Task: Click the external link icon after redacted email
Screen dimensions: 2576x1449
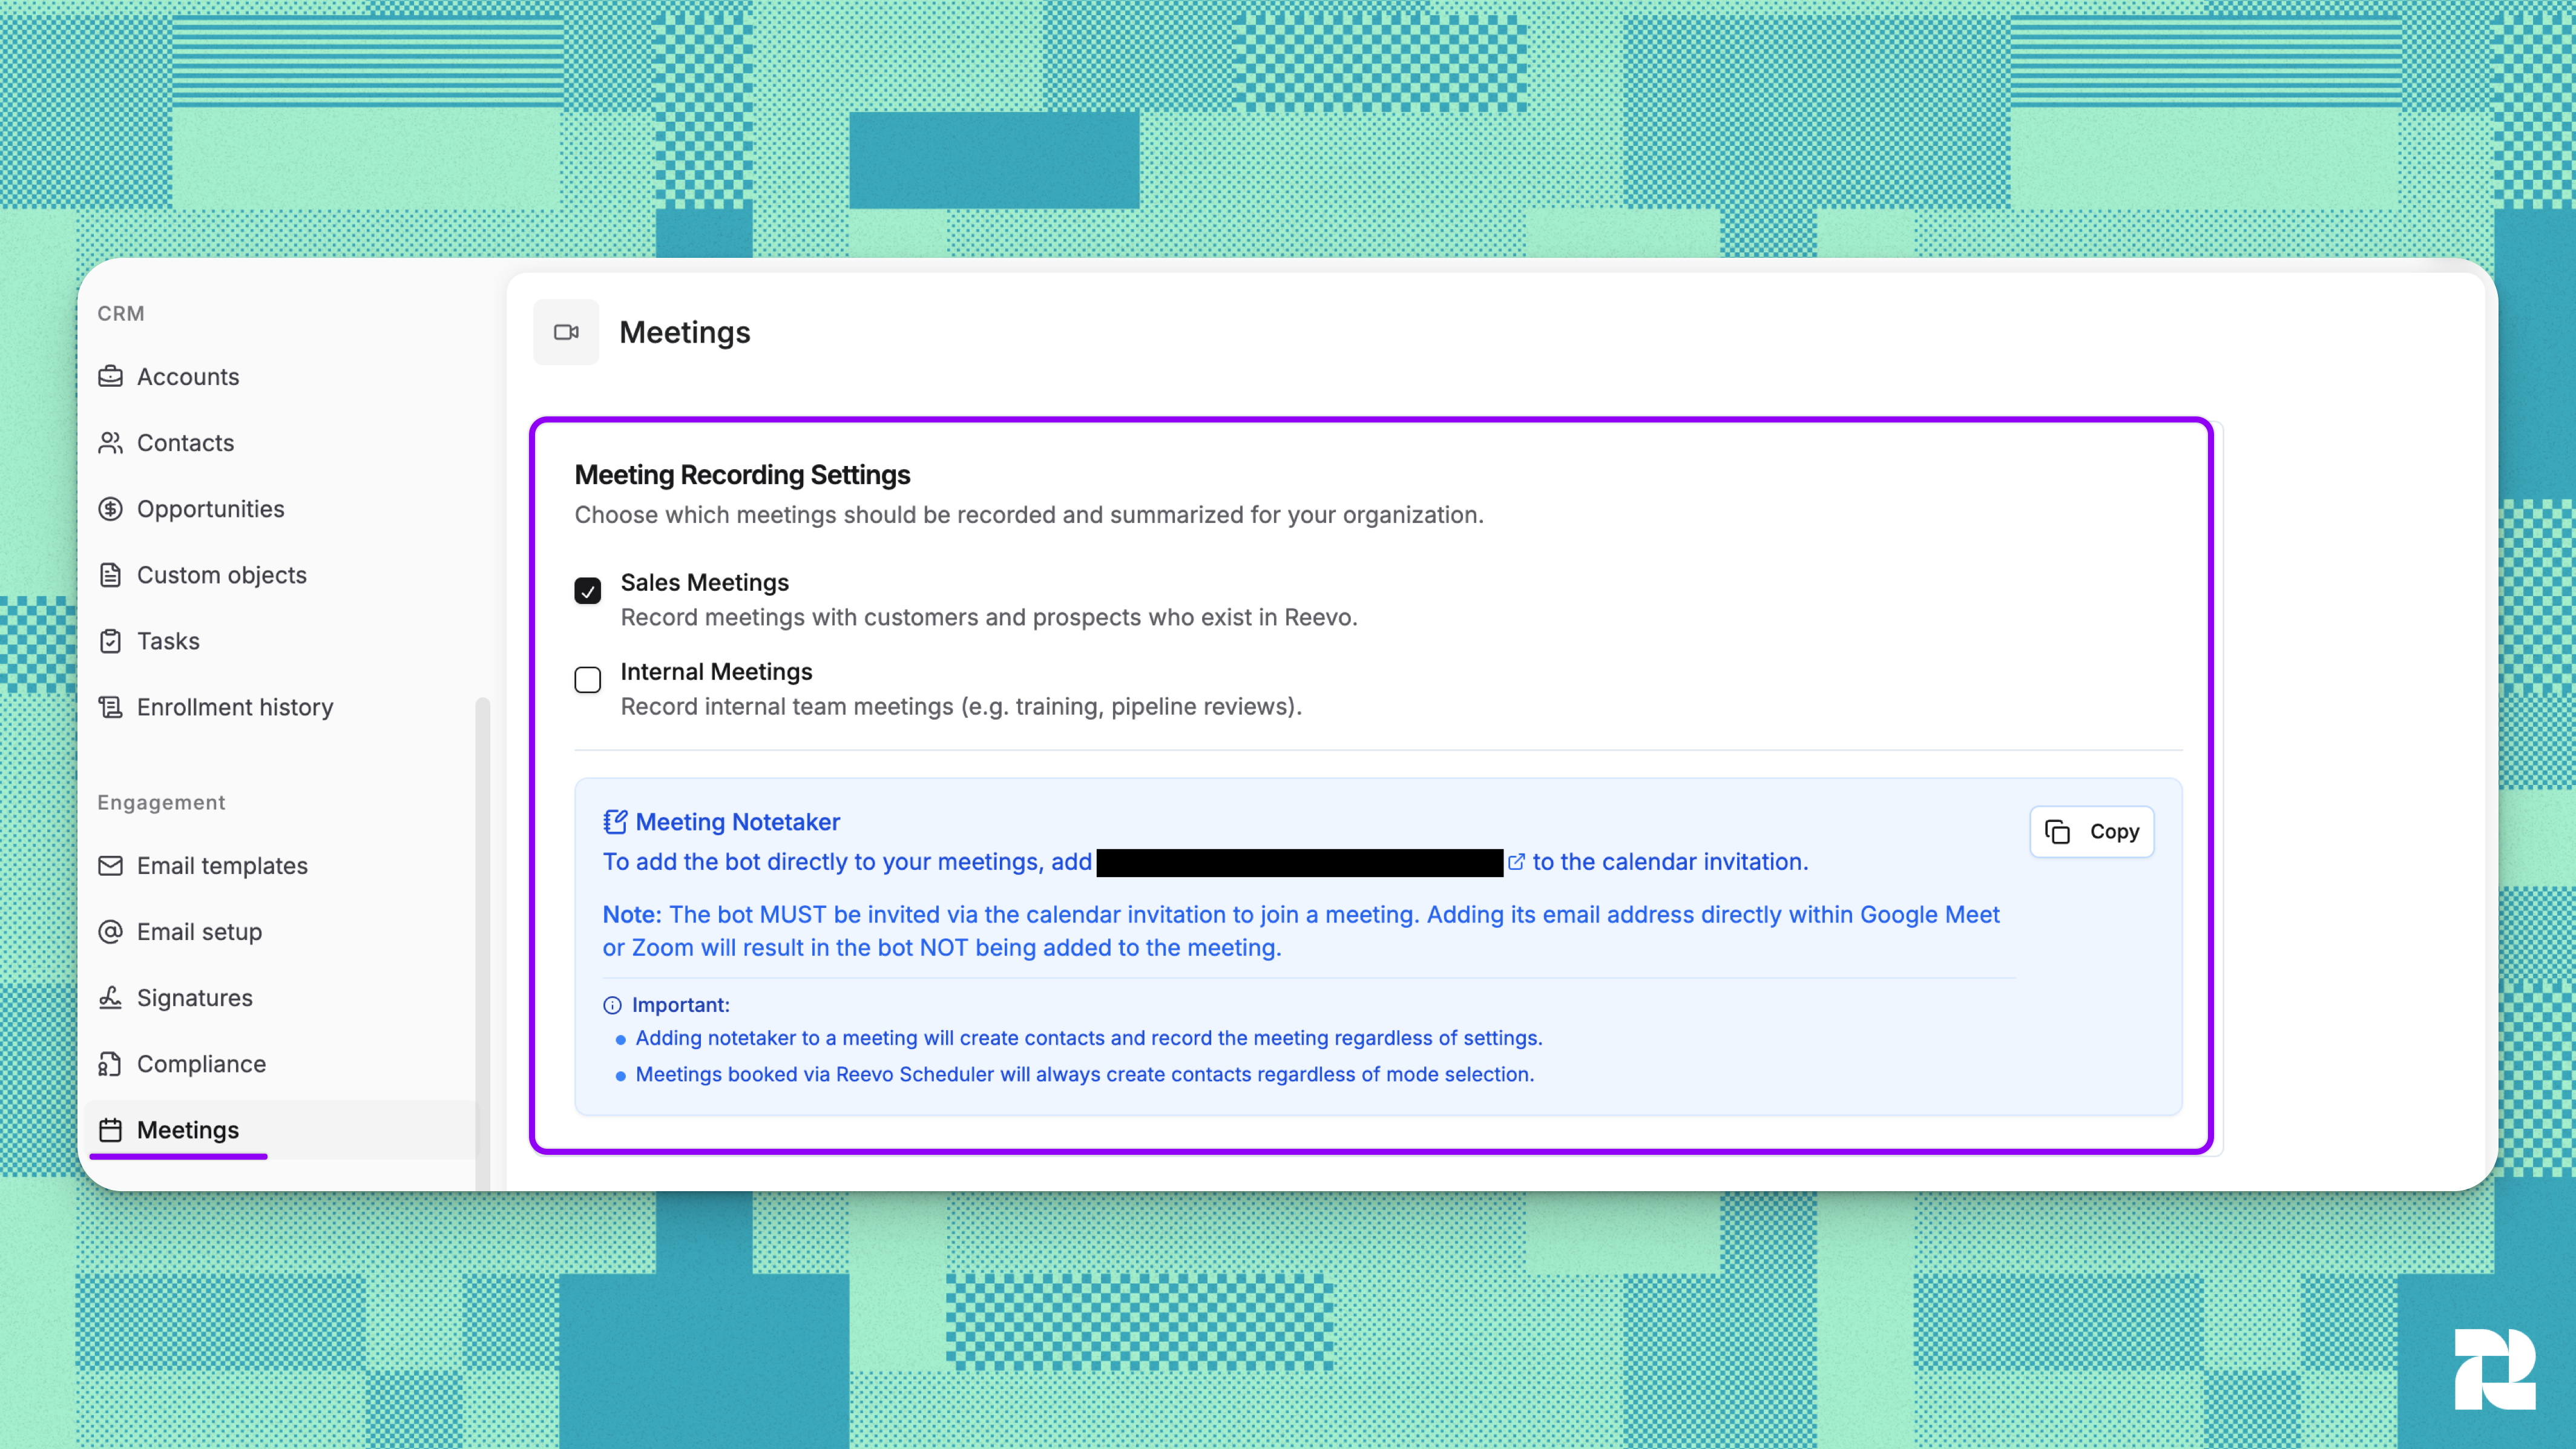Action: [x=1516, y=862]
